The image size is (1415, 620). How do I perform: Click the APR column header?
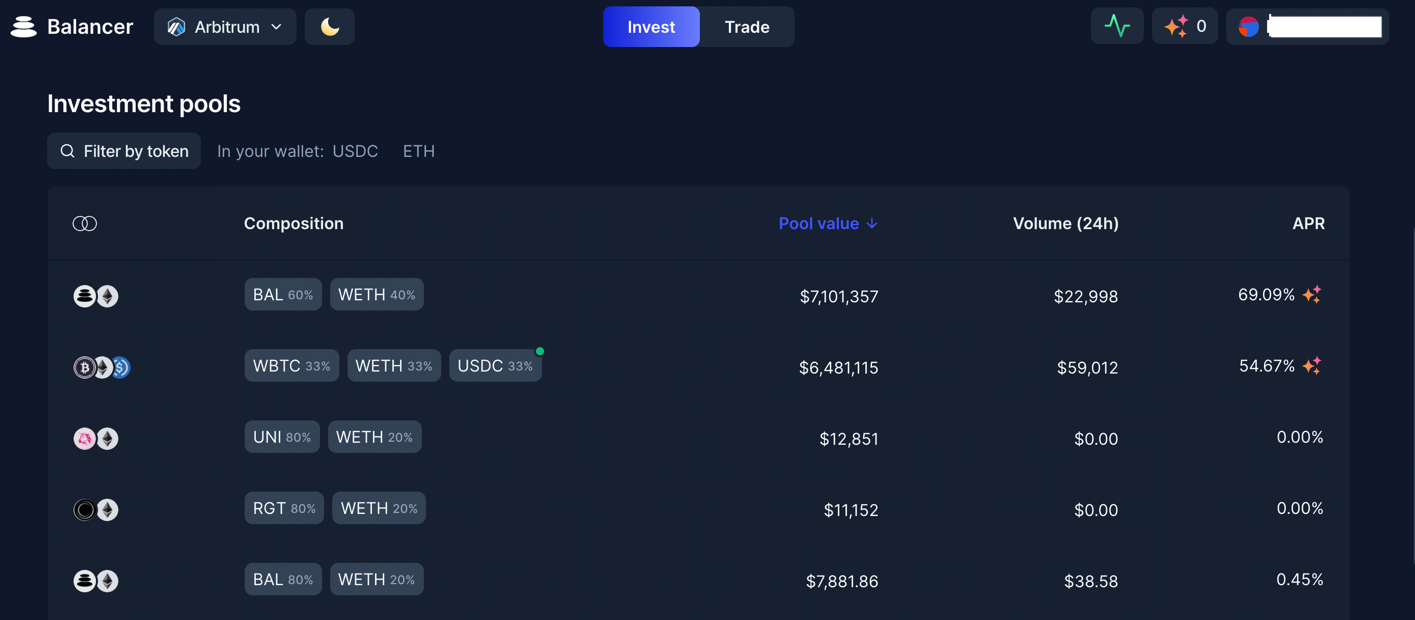[x=1308, y=223]
